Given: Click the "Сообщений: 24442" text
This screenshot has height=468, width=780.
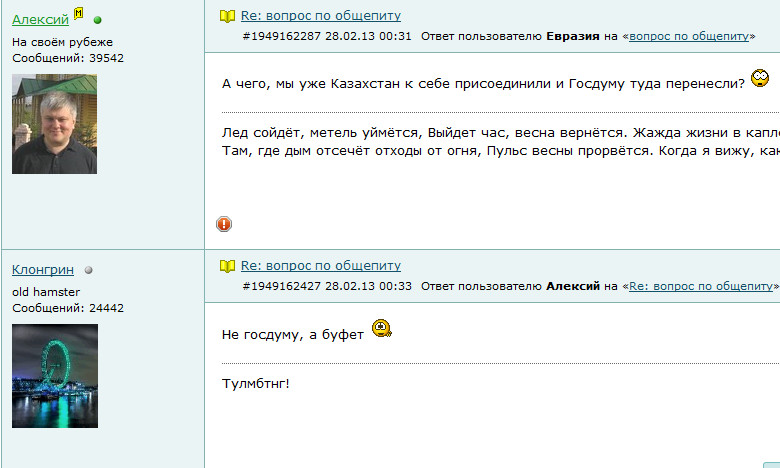Looking at the screenshot, I should pyautogui.click(x=68, y=308).
